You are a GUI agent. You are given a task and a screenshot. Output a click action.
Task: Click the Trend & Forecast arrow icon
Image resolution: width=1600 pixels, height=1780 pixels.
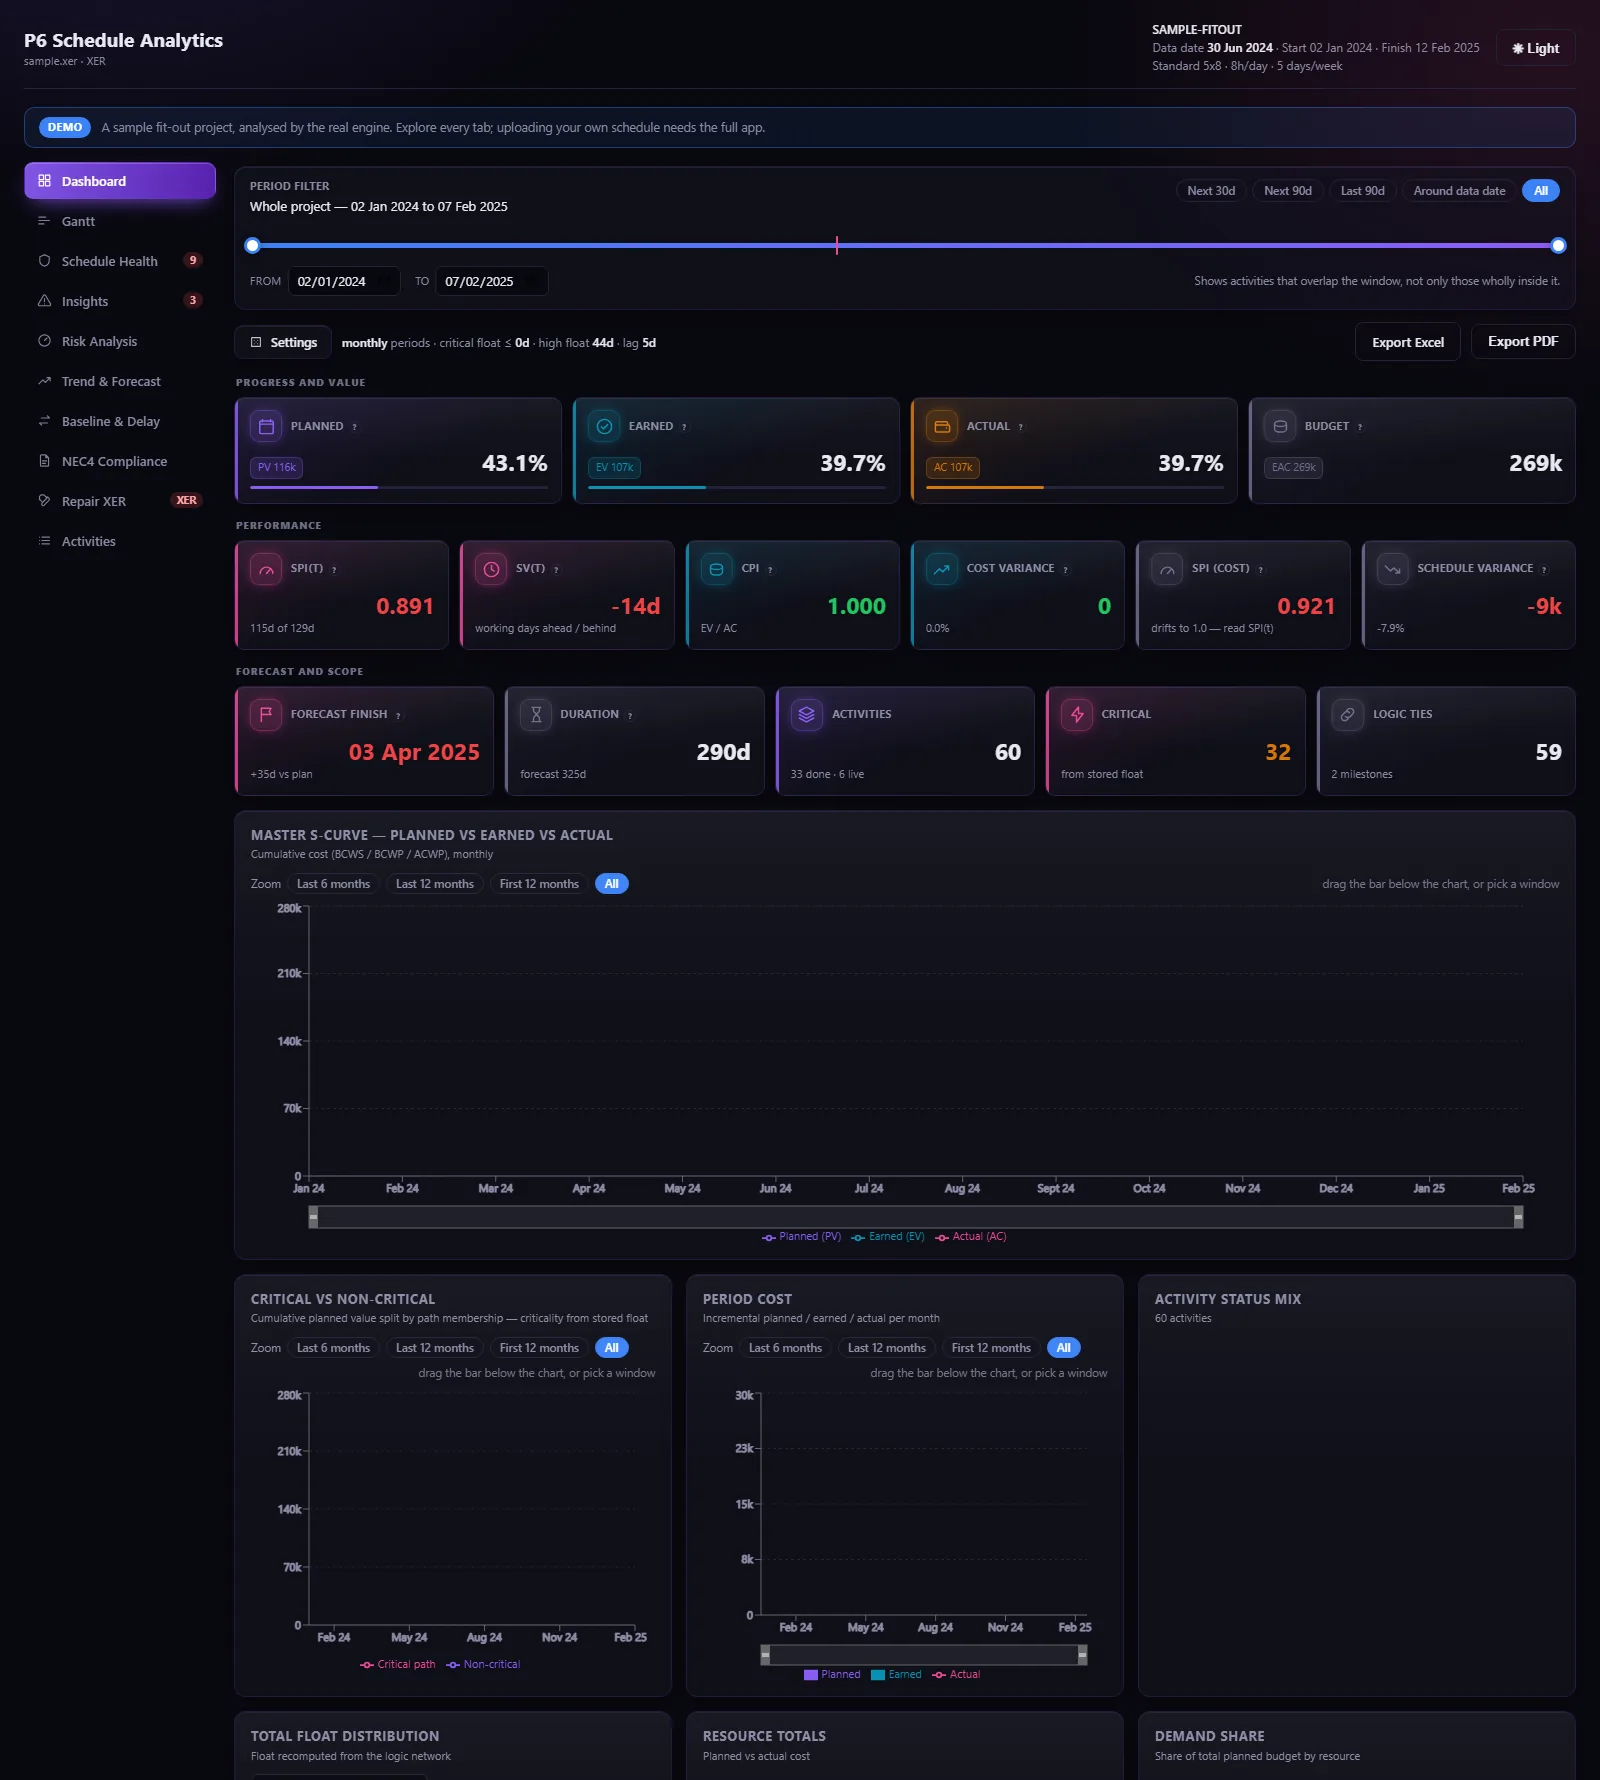tap(44, 381)
